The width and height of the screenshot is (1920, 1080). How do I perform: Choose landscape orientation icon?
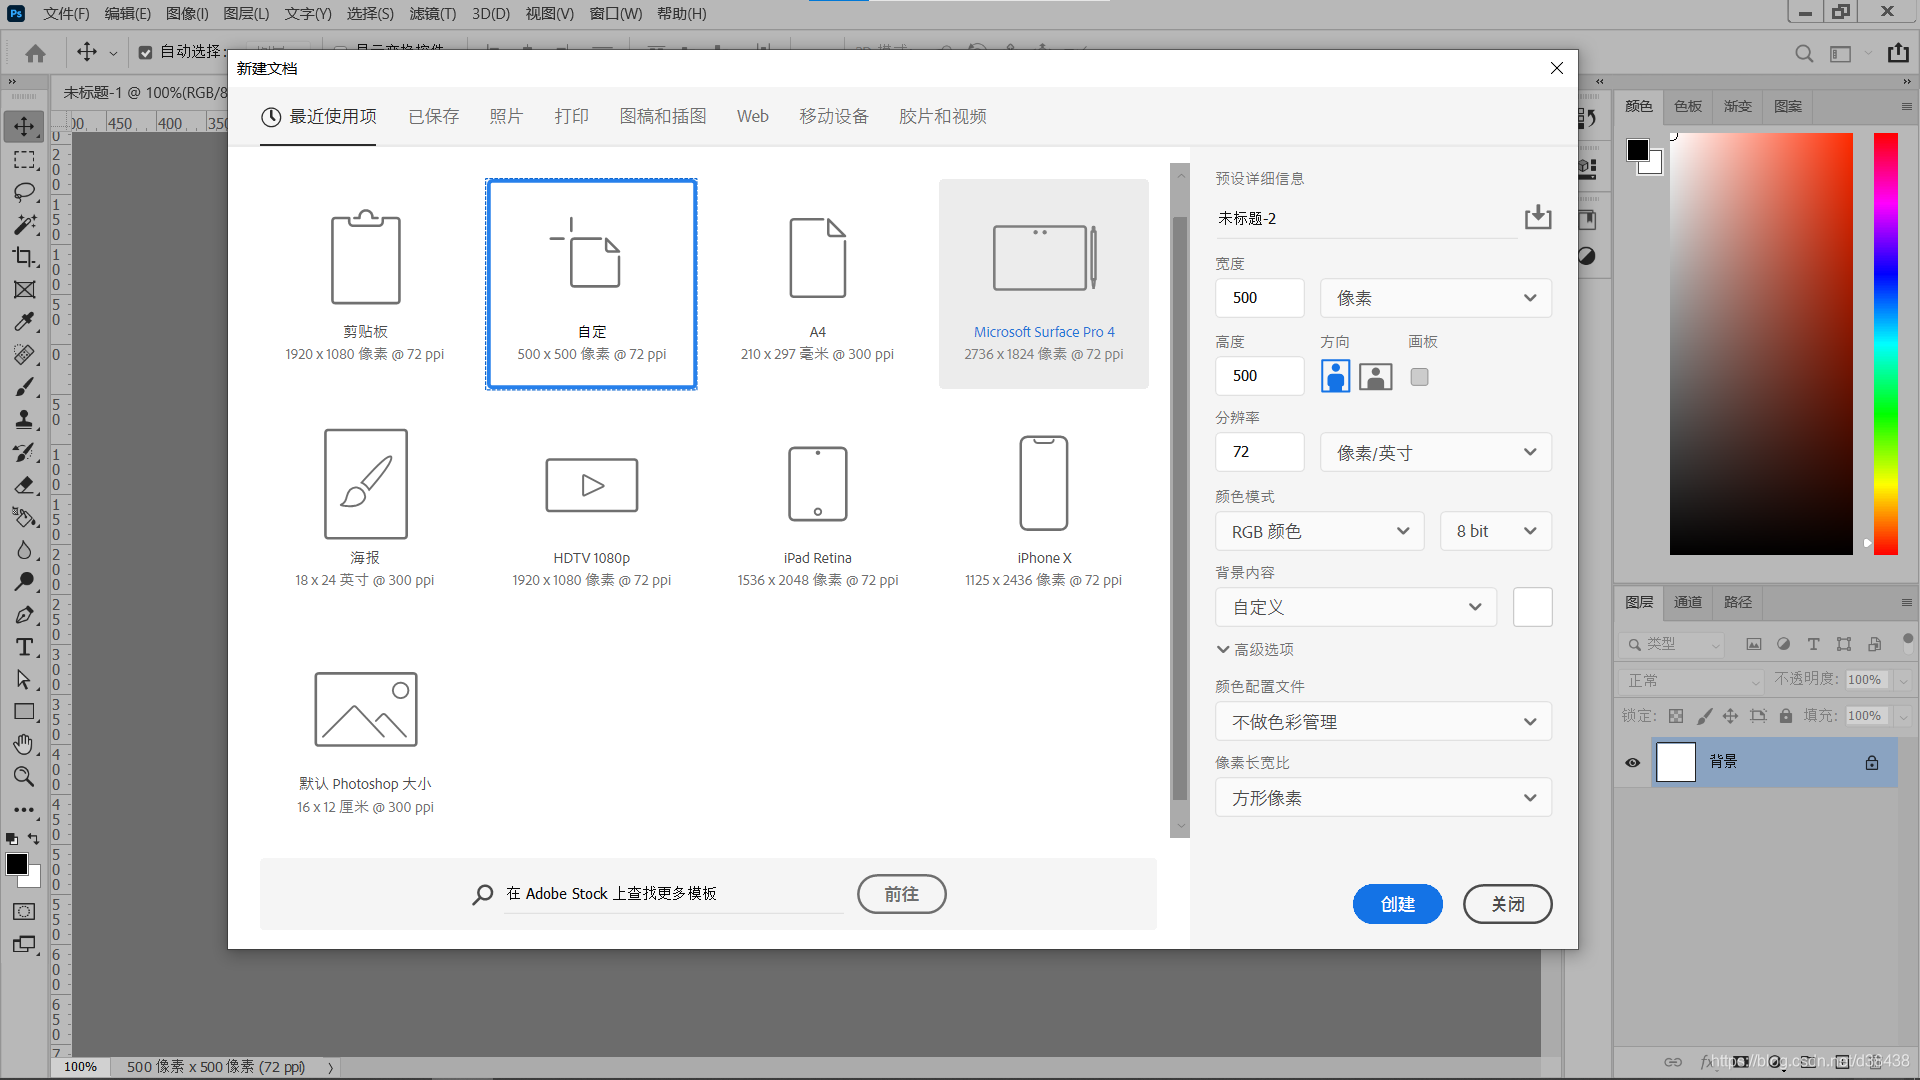pos(1375,377)
